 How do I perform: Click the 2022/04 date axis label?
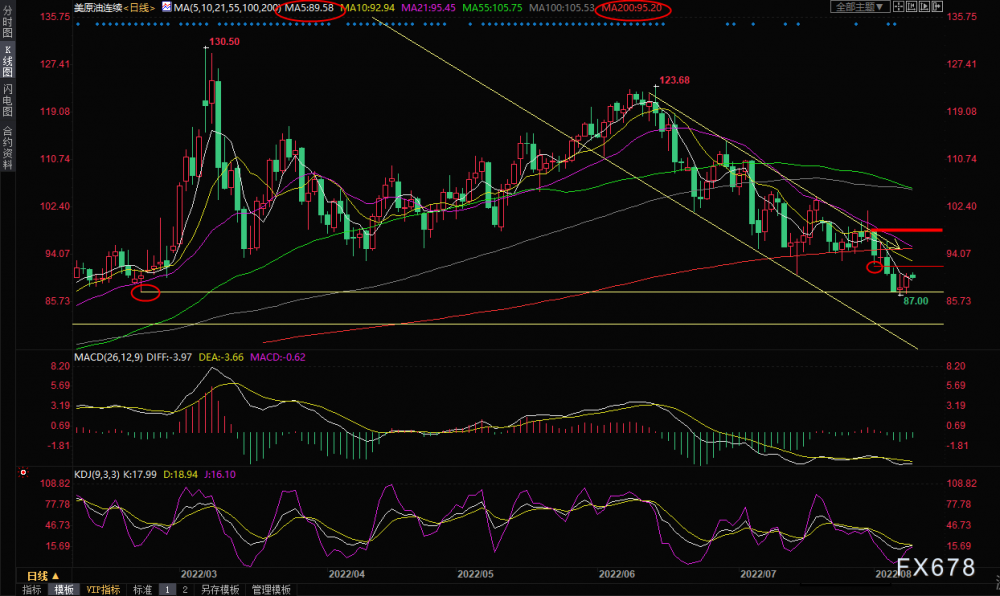[x=346, y=574]
